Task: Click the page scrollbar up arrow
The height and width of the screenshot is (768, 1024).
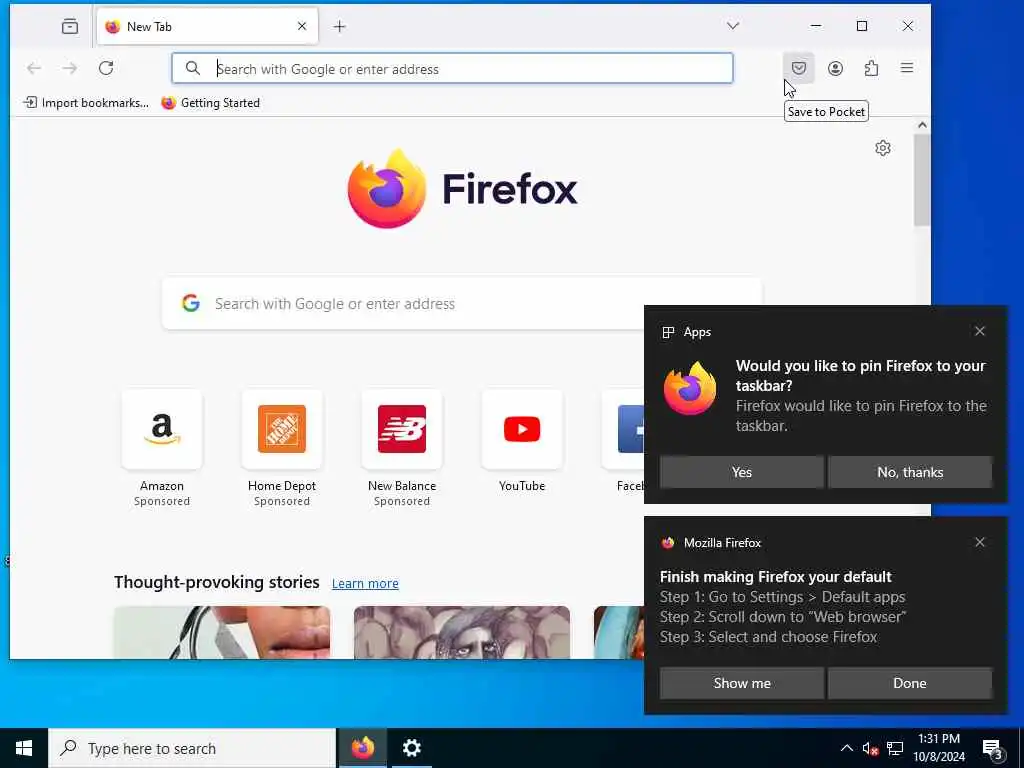Action: click(x=922, y=125)
